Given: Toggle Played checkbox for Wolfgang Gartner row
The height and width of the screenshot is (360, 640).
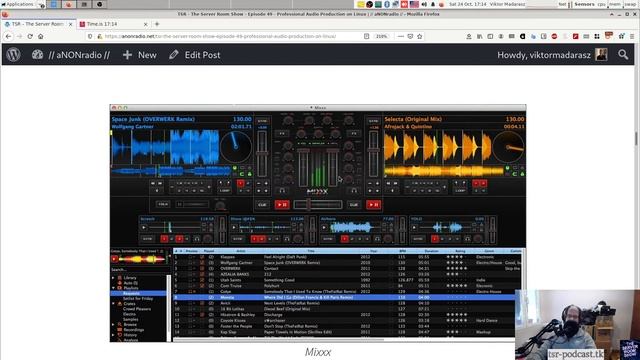Looking at the screenshot, I should pos(202,263).
